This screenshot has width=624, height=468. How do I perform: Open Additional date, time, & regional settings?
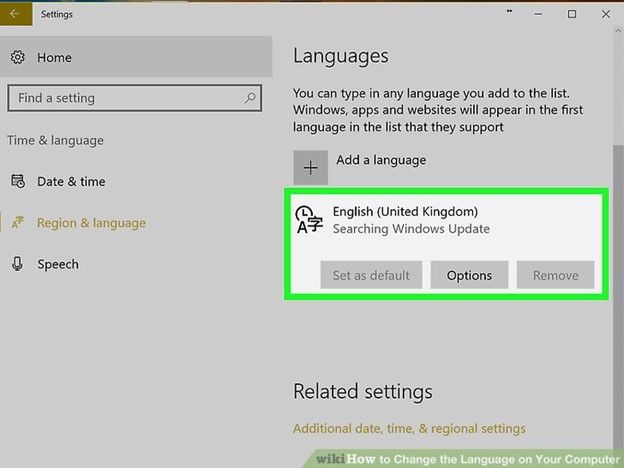click(x=409, y=429)
